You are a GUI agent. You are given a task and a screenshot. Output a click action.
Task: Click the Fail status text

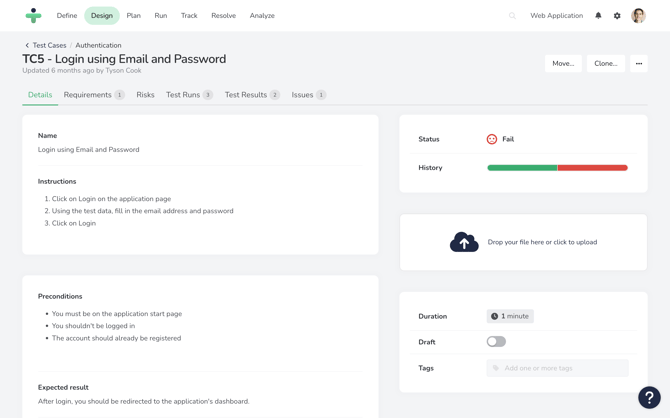point(508,139)
